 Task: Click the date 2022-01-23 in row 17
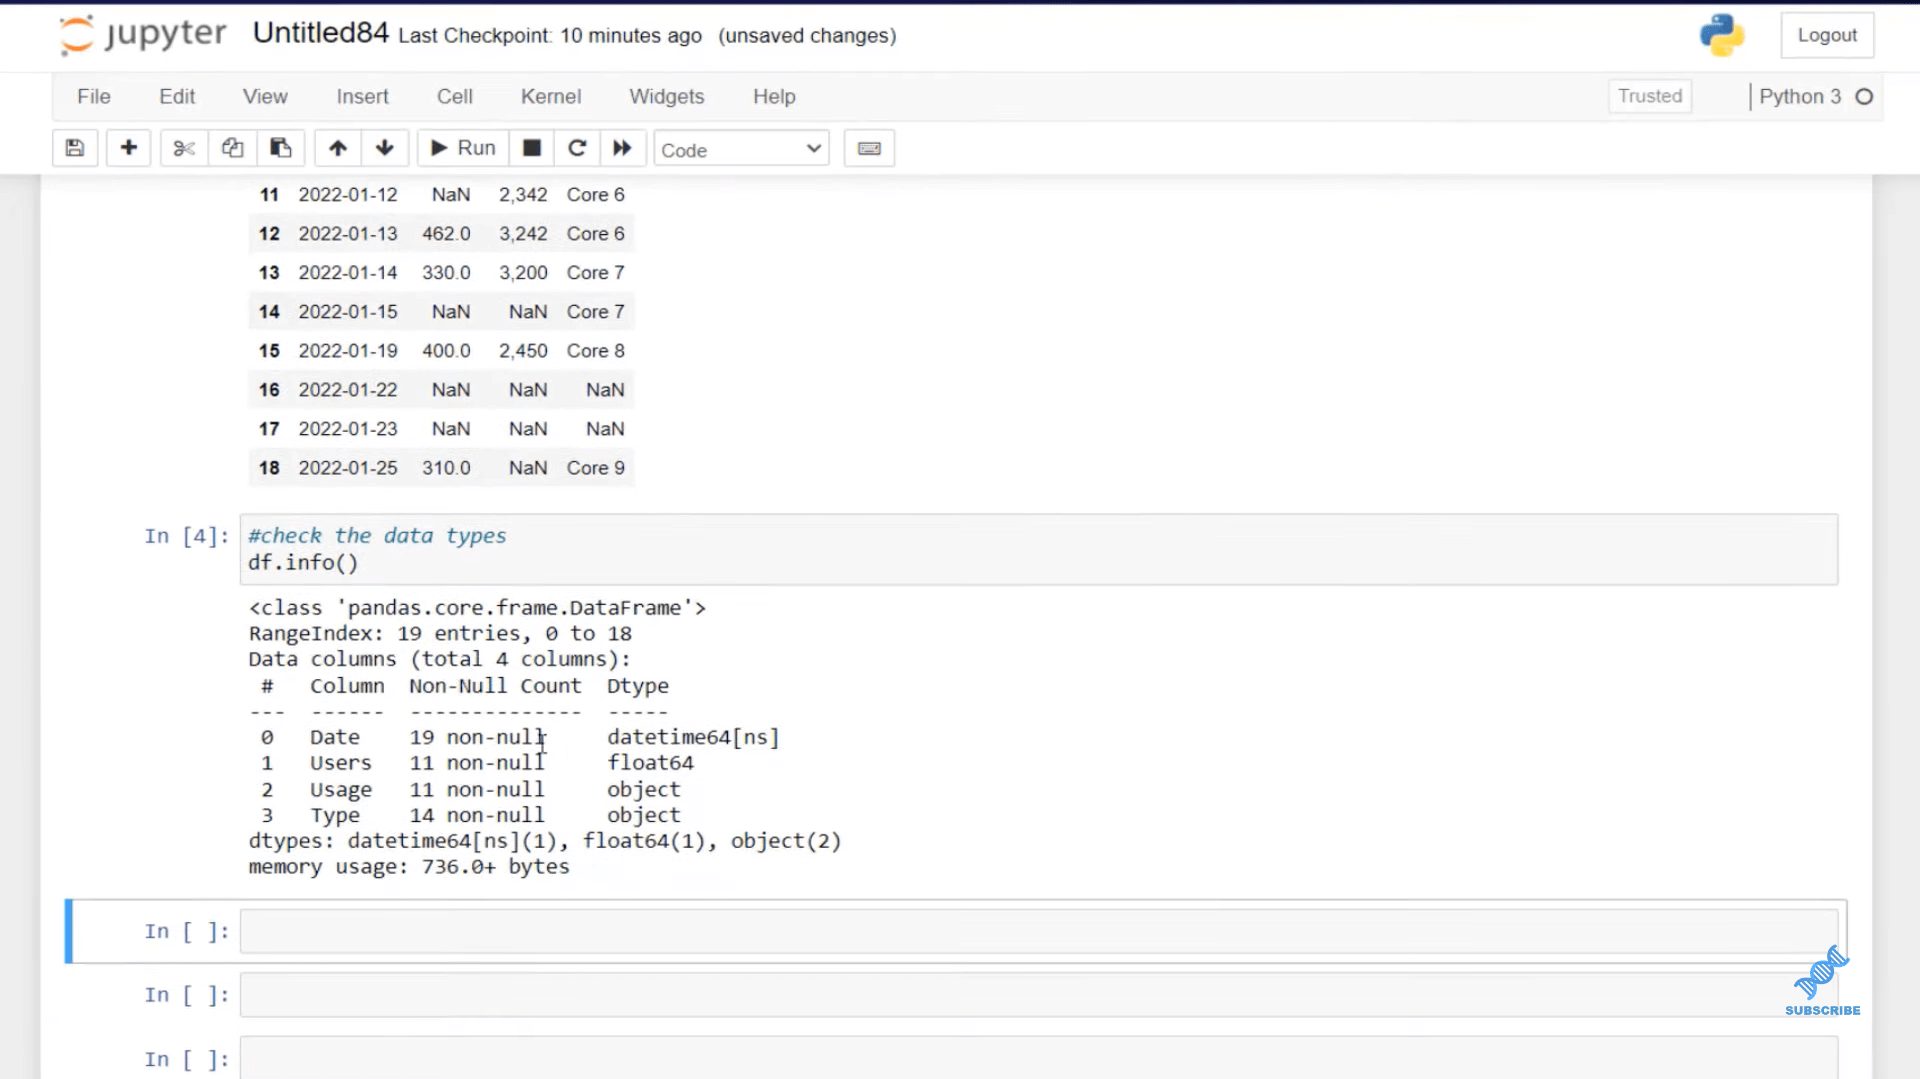pyautogui.click(x=348, y=429)
